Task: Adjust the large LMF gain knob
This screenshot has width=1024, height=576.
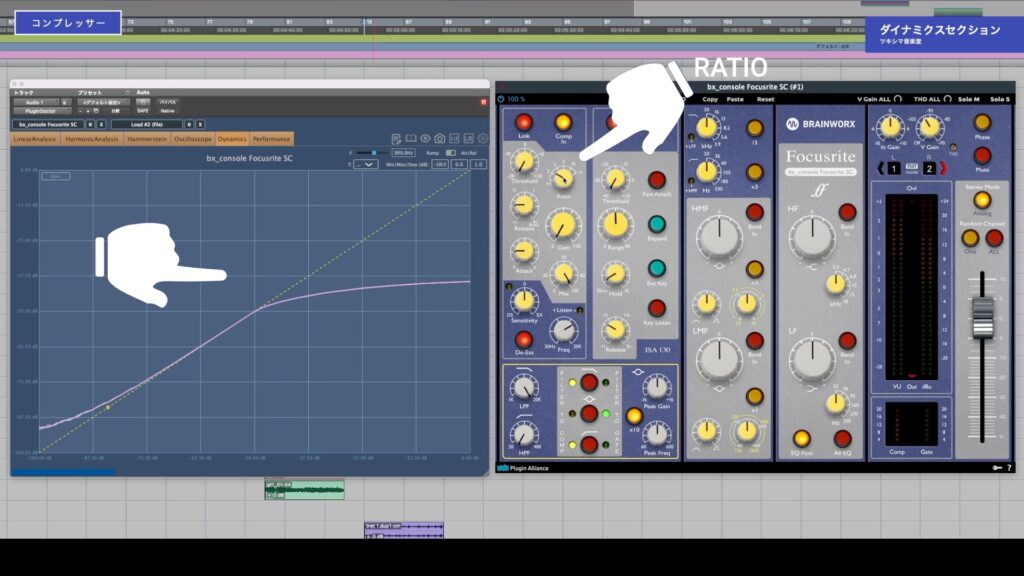Action: pyautogui.click(x=719, y=359)
